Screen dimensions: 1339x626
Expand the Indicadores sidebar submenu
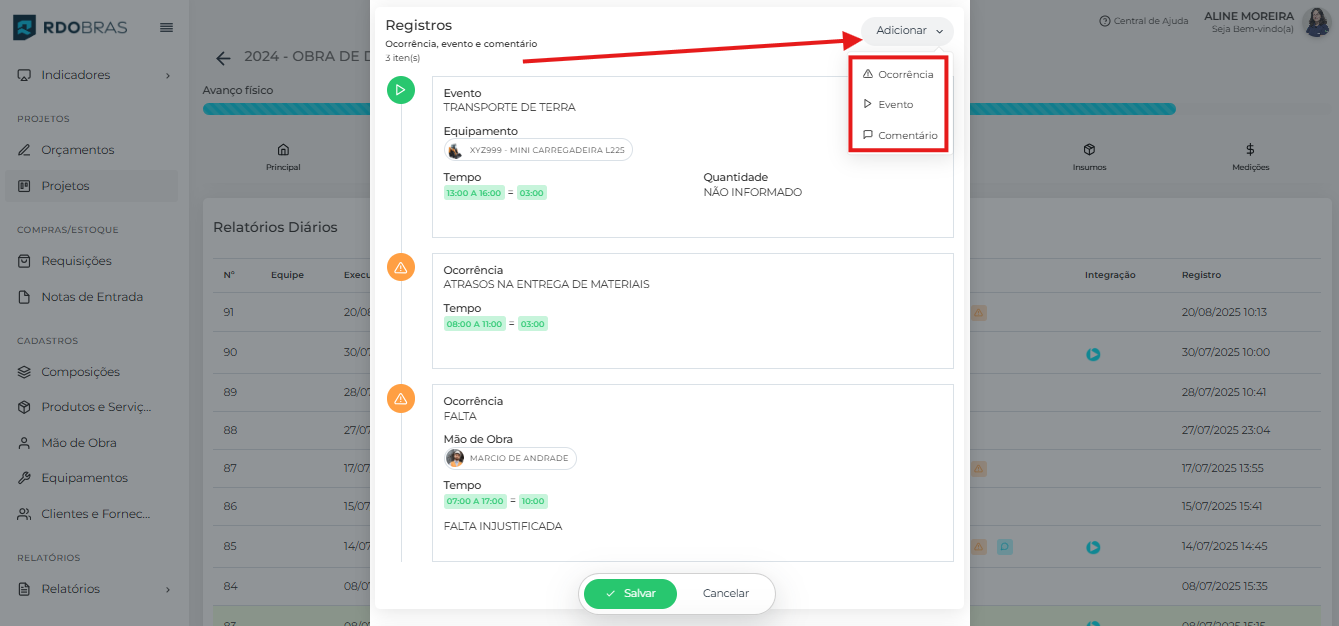[x=167, y=75]
